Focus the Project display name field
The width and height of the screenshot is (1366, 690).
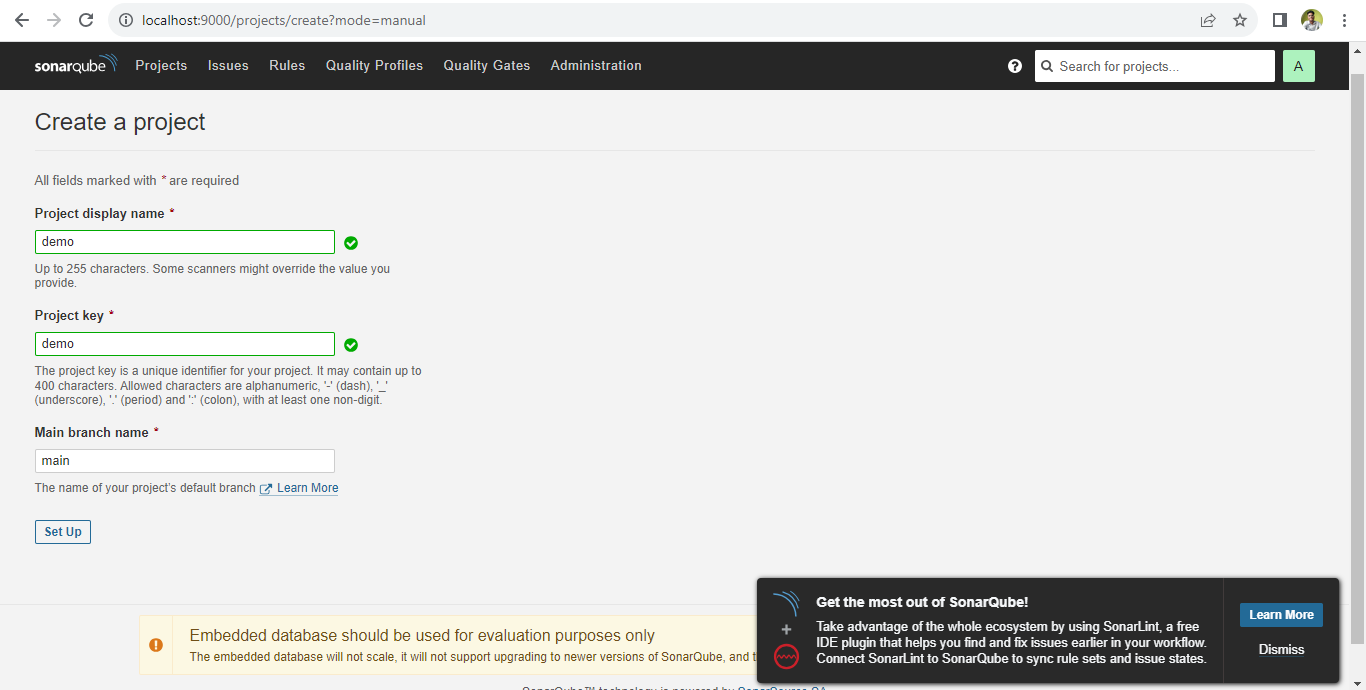tap(185, 242)
